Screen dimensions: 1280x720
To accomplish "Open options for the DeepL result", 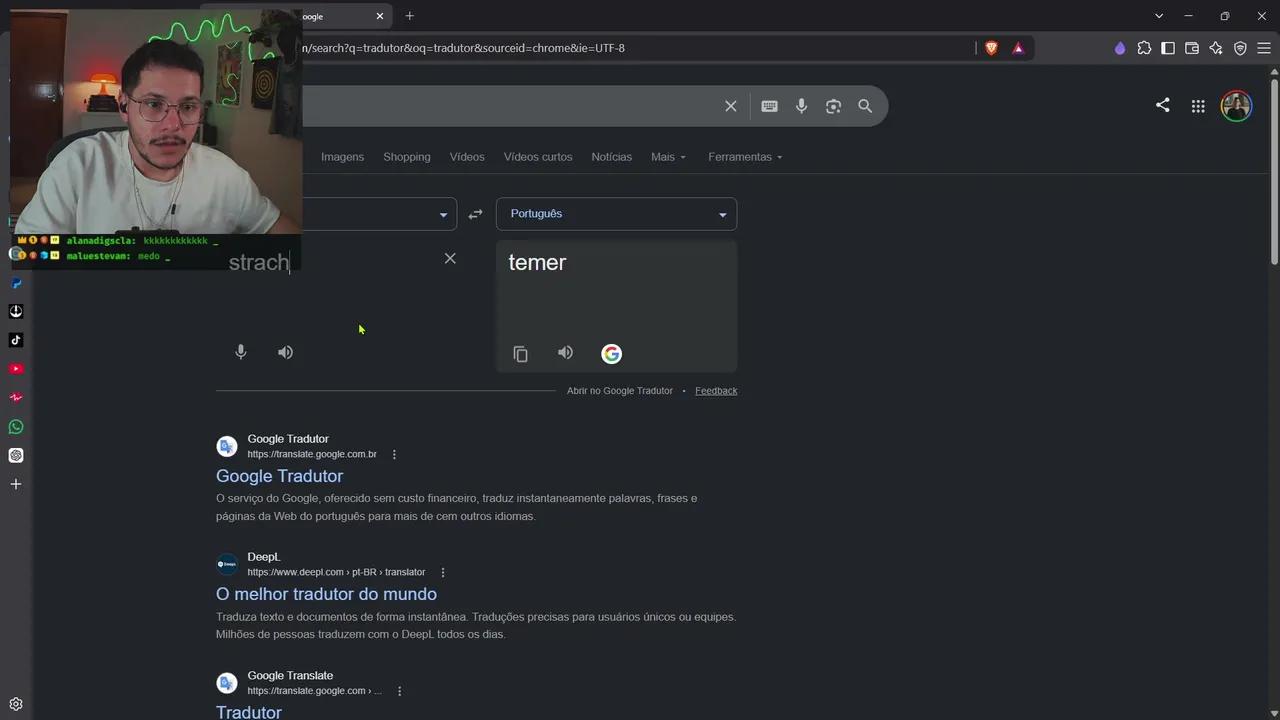I will (x=443, y=572).
